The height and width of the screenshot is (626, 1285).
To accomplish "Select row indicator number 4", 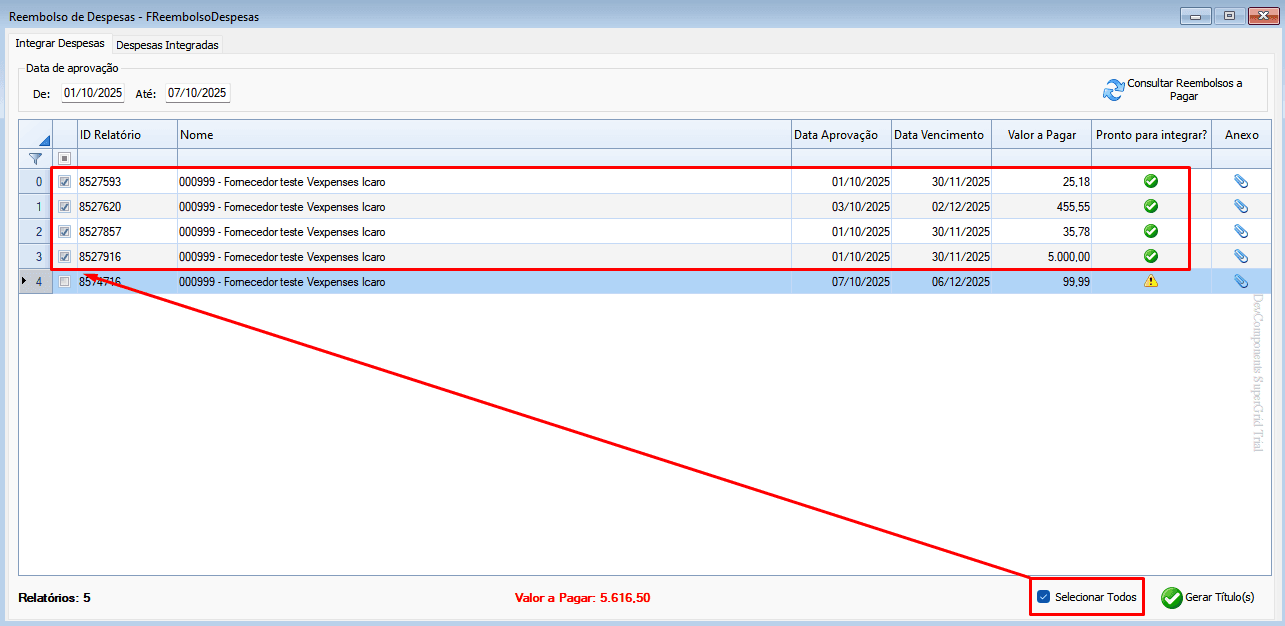I will point(35,282).
